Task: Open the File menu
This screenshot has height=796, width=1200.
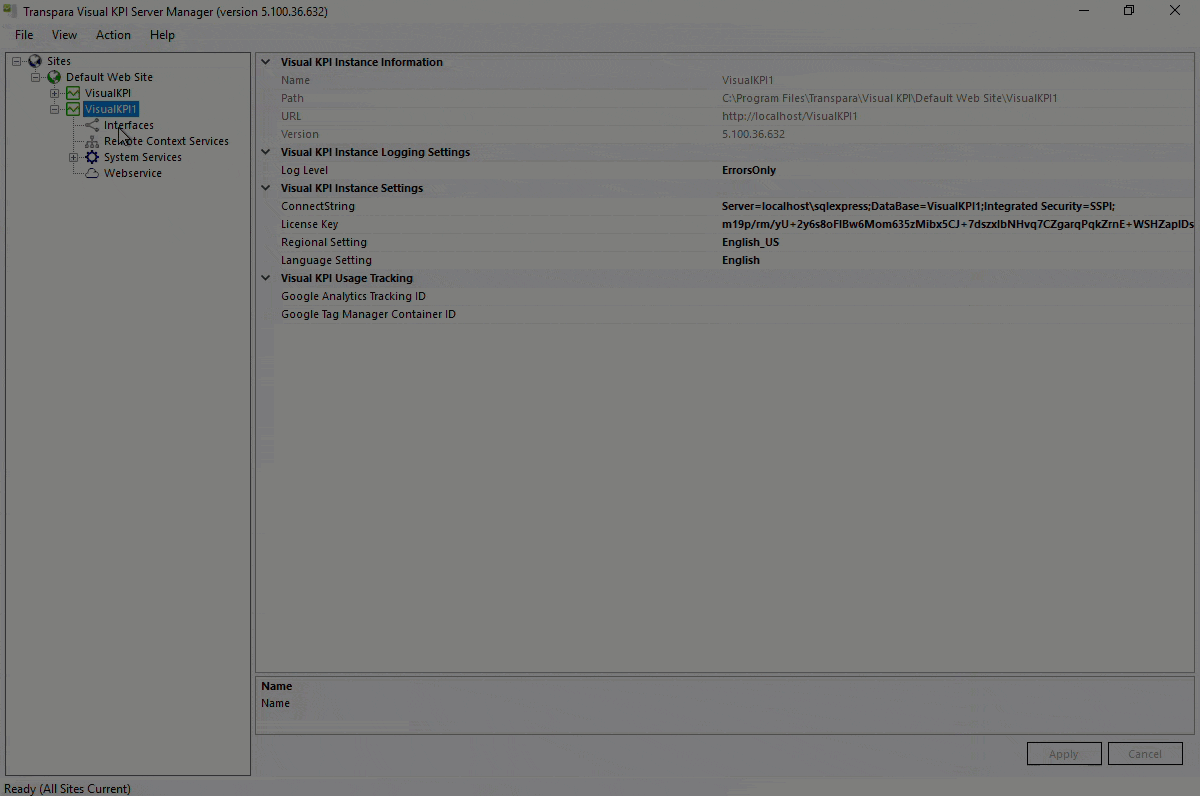Action: click(24, 35)
